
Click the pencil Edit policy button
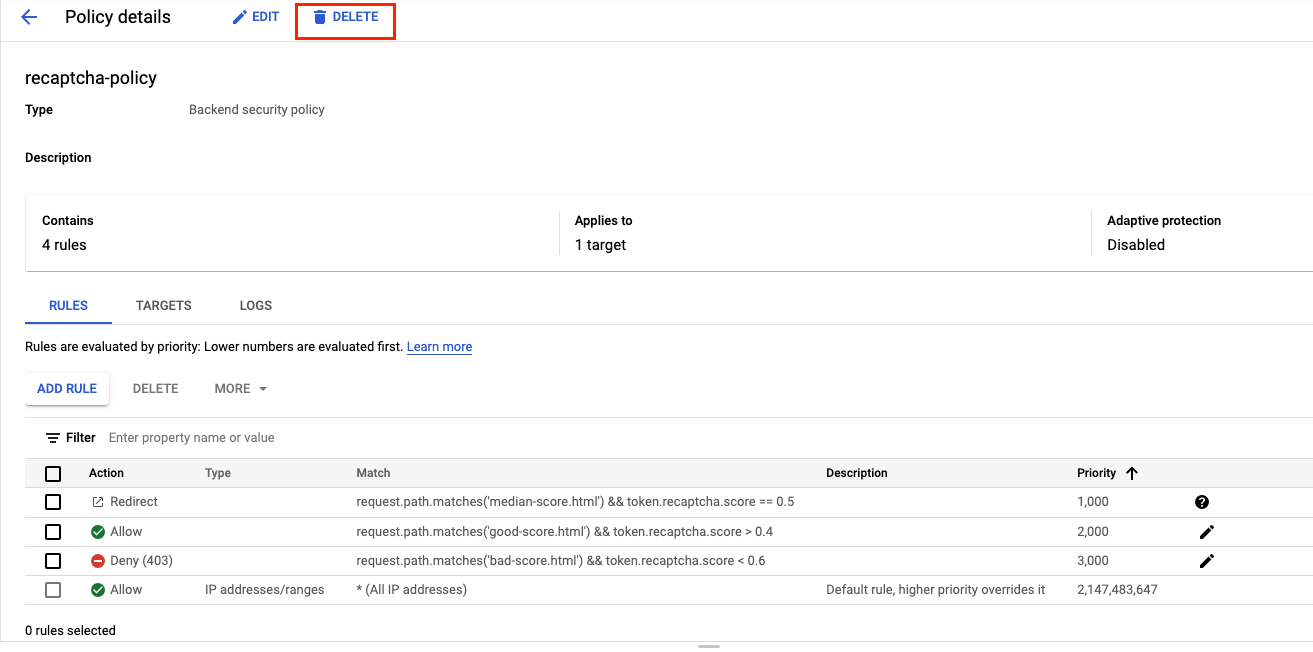pos(255,17)
